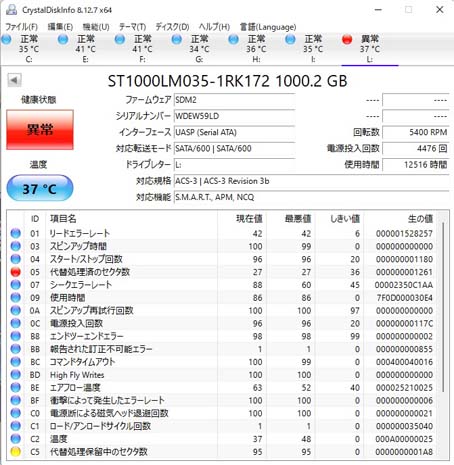Switch to the H: drive tab

click(x=256, y=49)
